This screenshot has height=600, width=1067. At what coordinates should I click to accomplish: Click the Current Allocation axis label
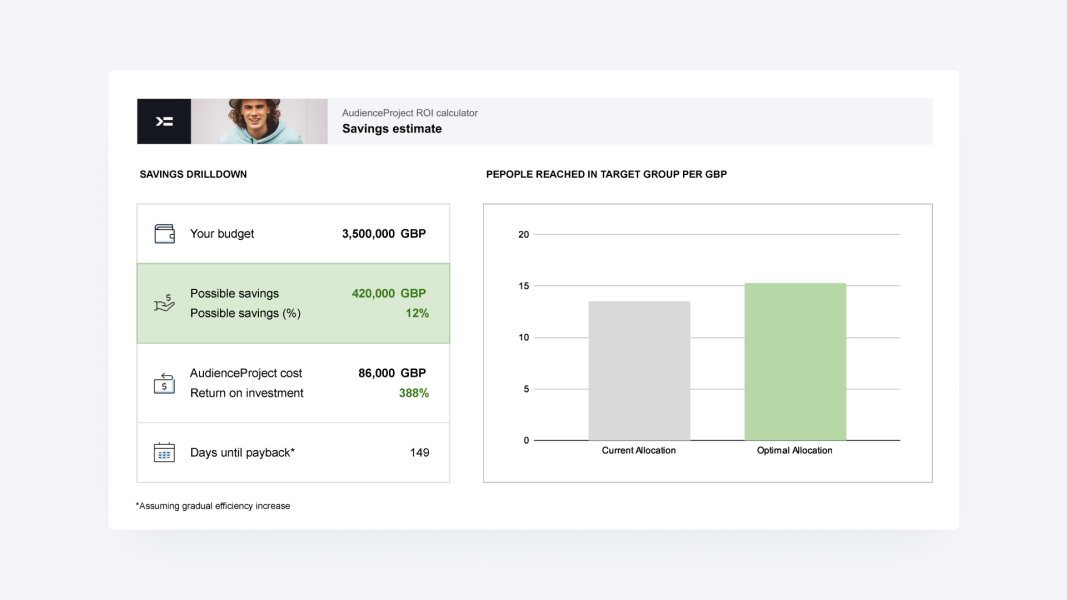pyautogui.click(x=639, y=451)
